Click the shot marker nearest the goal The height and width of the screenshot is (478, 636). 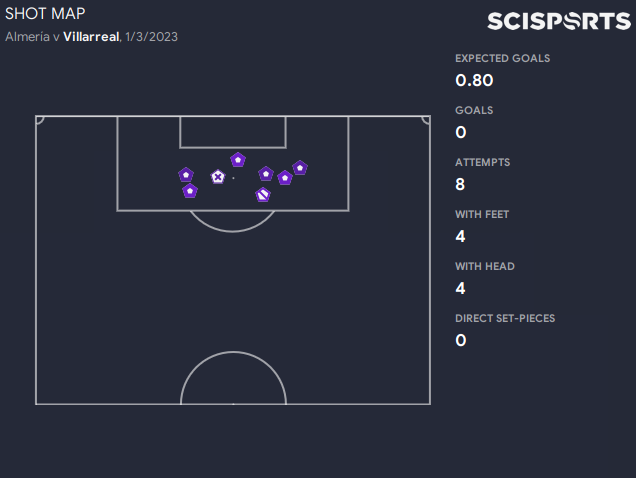pyautogui.click(x=238, y=159)
